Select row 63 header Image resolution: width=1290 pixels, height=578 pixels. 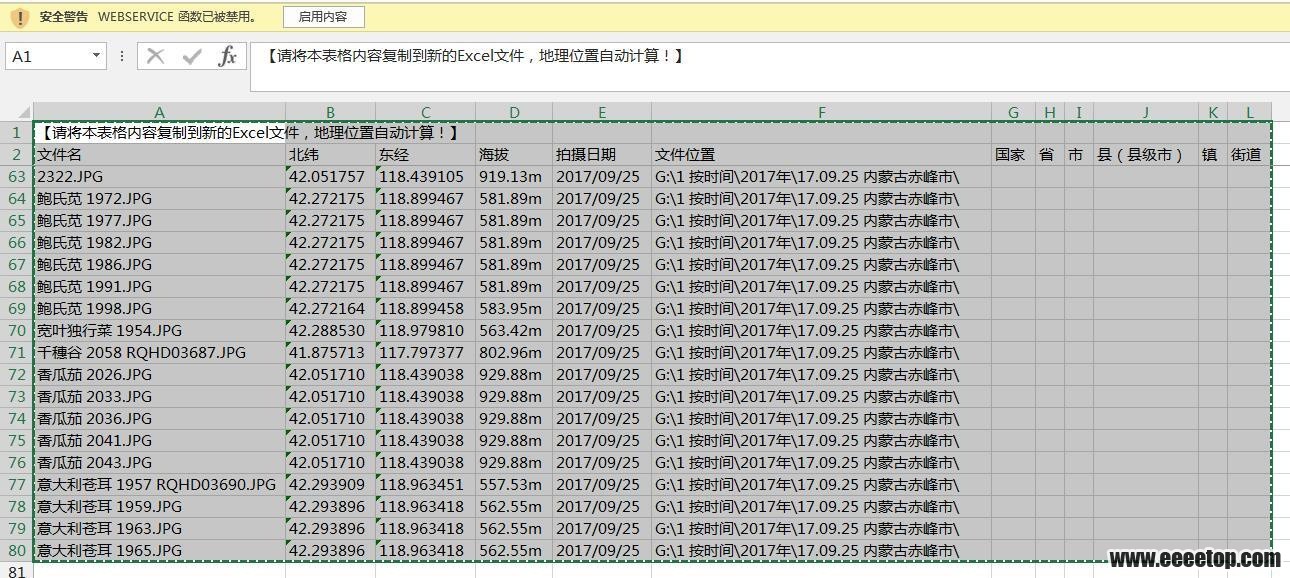(17, 177)
